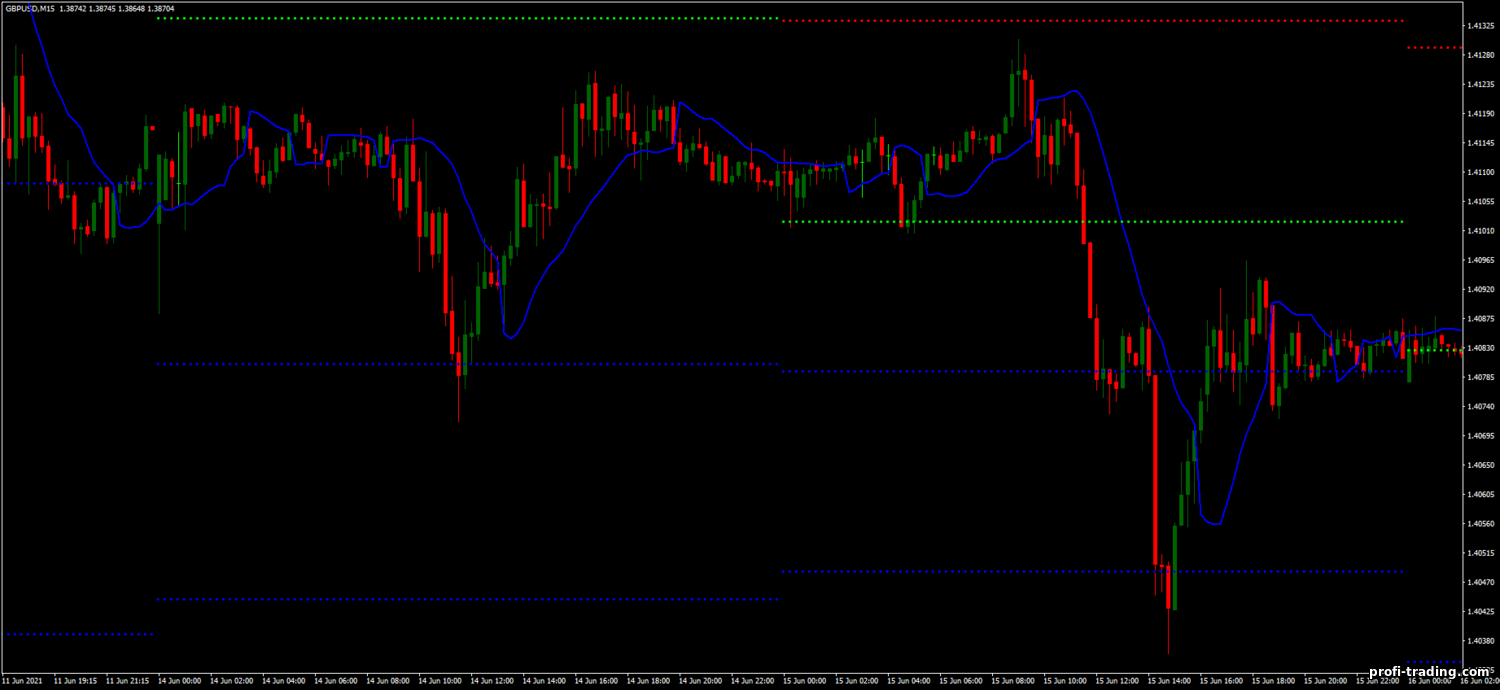Click the 14 Jun 12:00 time label

click(492, 681)
